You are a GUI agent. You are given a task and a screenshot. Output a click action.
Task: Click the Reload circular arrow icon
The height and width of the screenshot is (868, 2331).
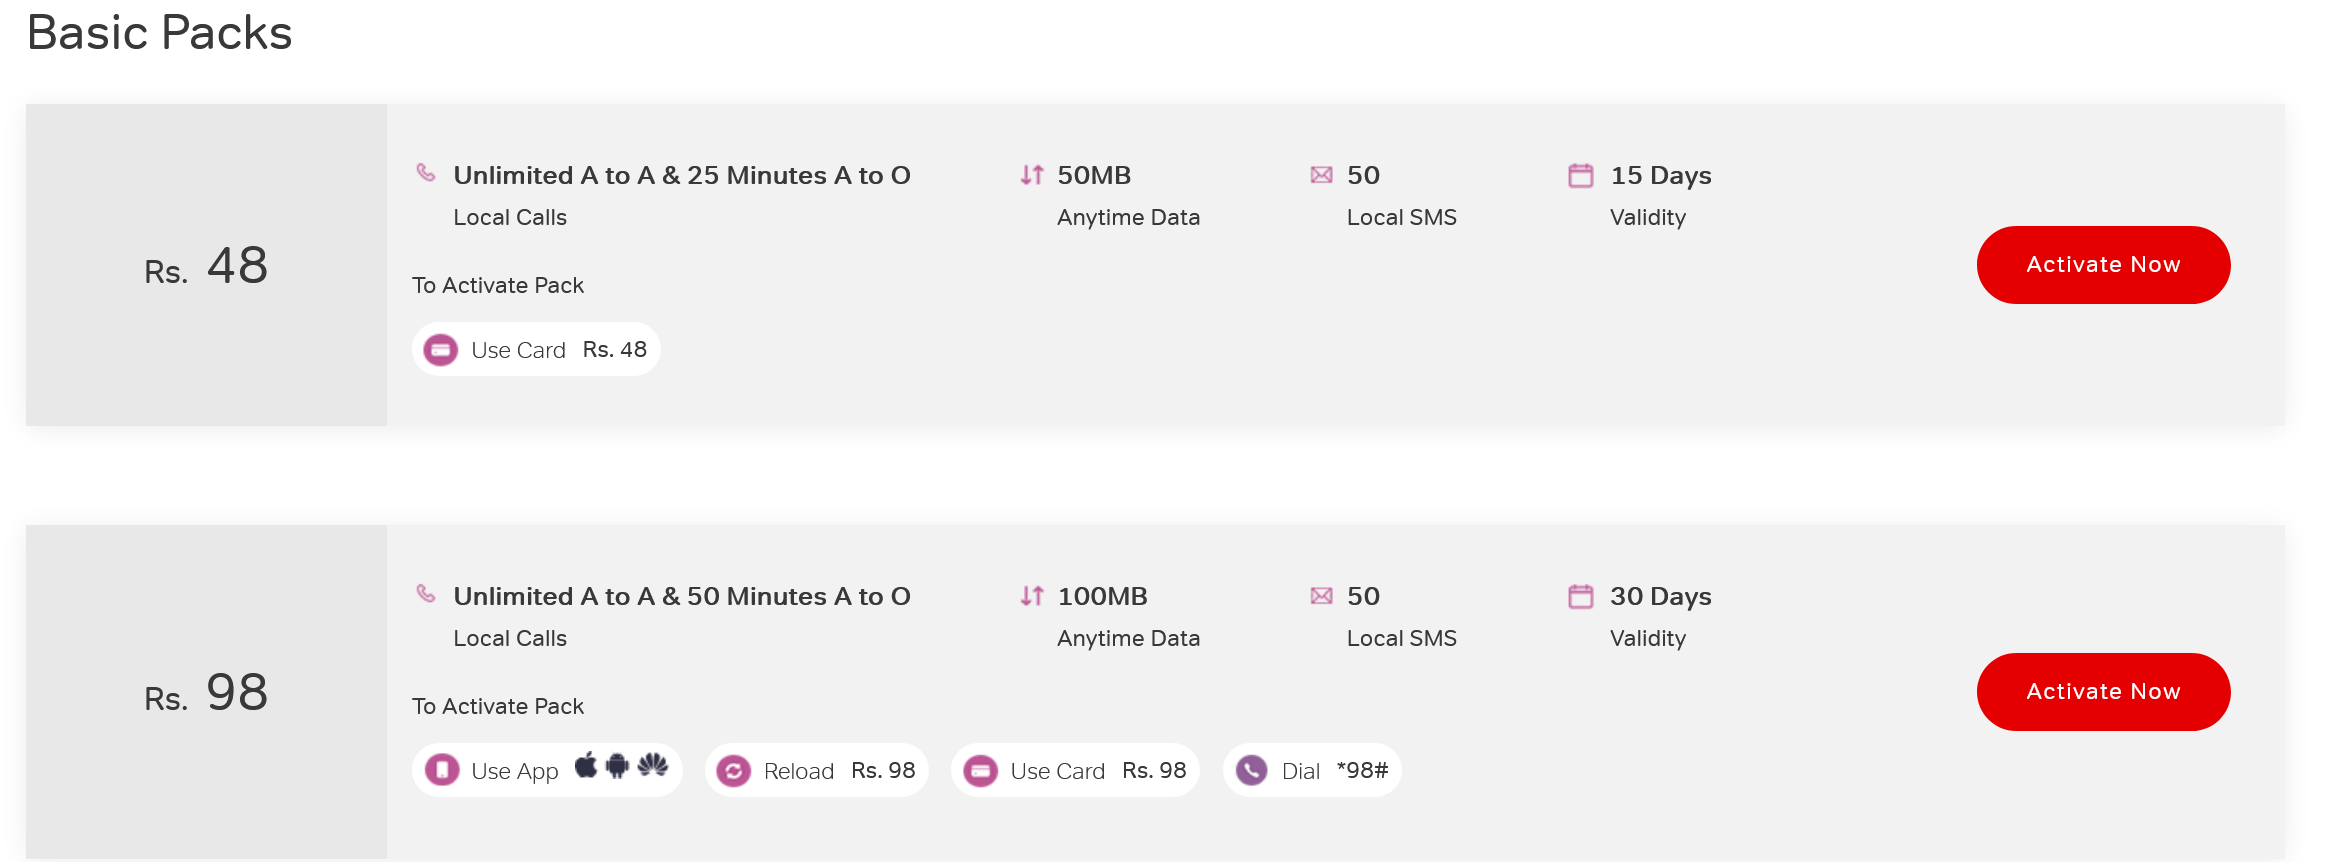pyautogui.click(x=733, y=770)
